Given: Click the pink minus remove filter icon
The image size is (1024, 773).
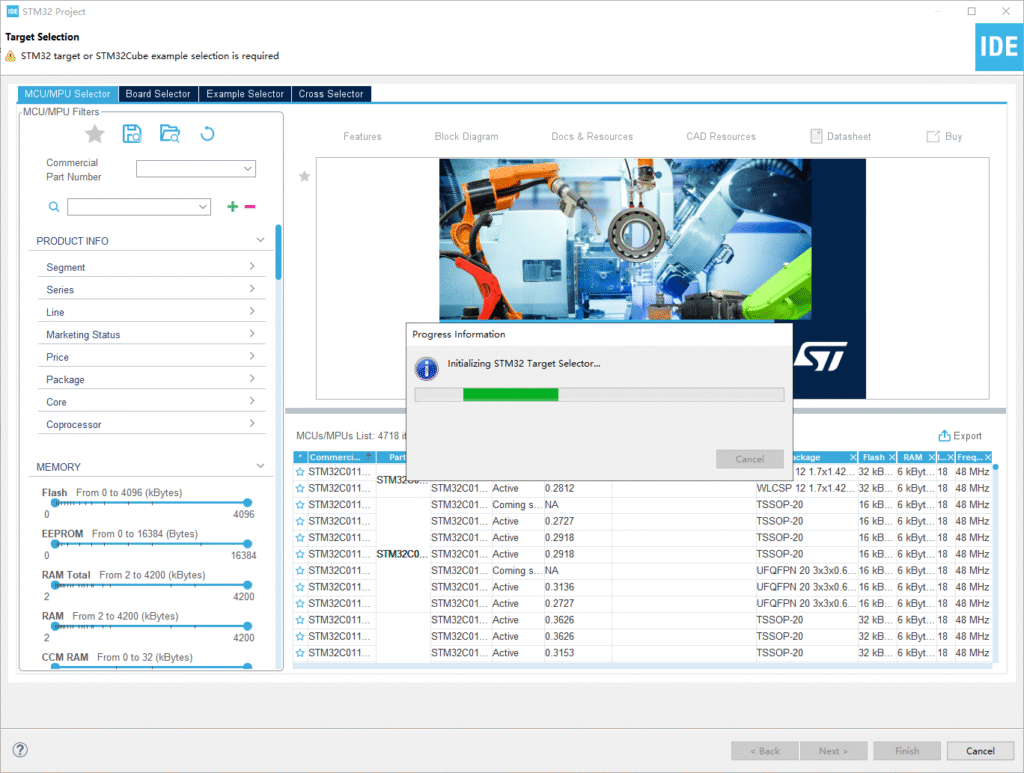Looking at the screenshot, I should coord(249,206).
